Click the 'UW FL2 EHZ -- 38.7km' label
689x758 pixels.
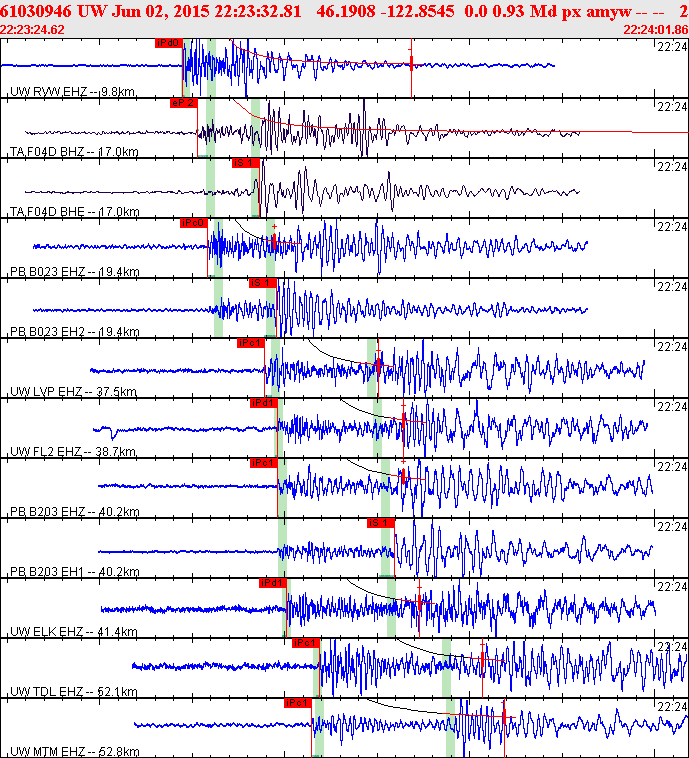pyautogui.click(x=73, y=451)
